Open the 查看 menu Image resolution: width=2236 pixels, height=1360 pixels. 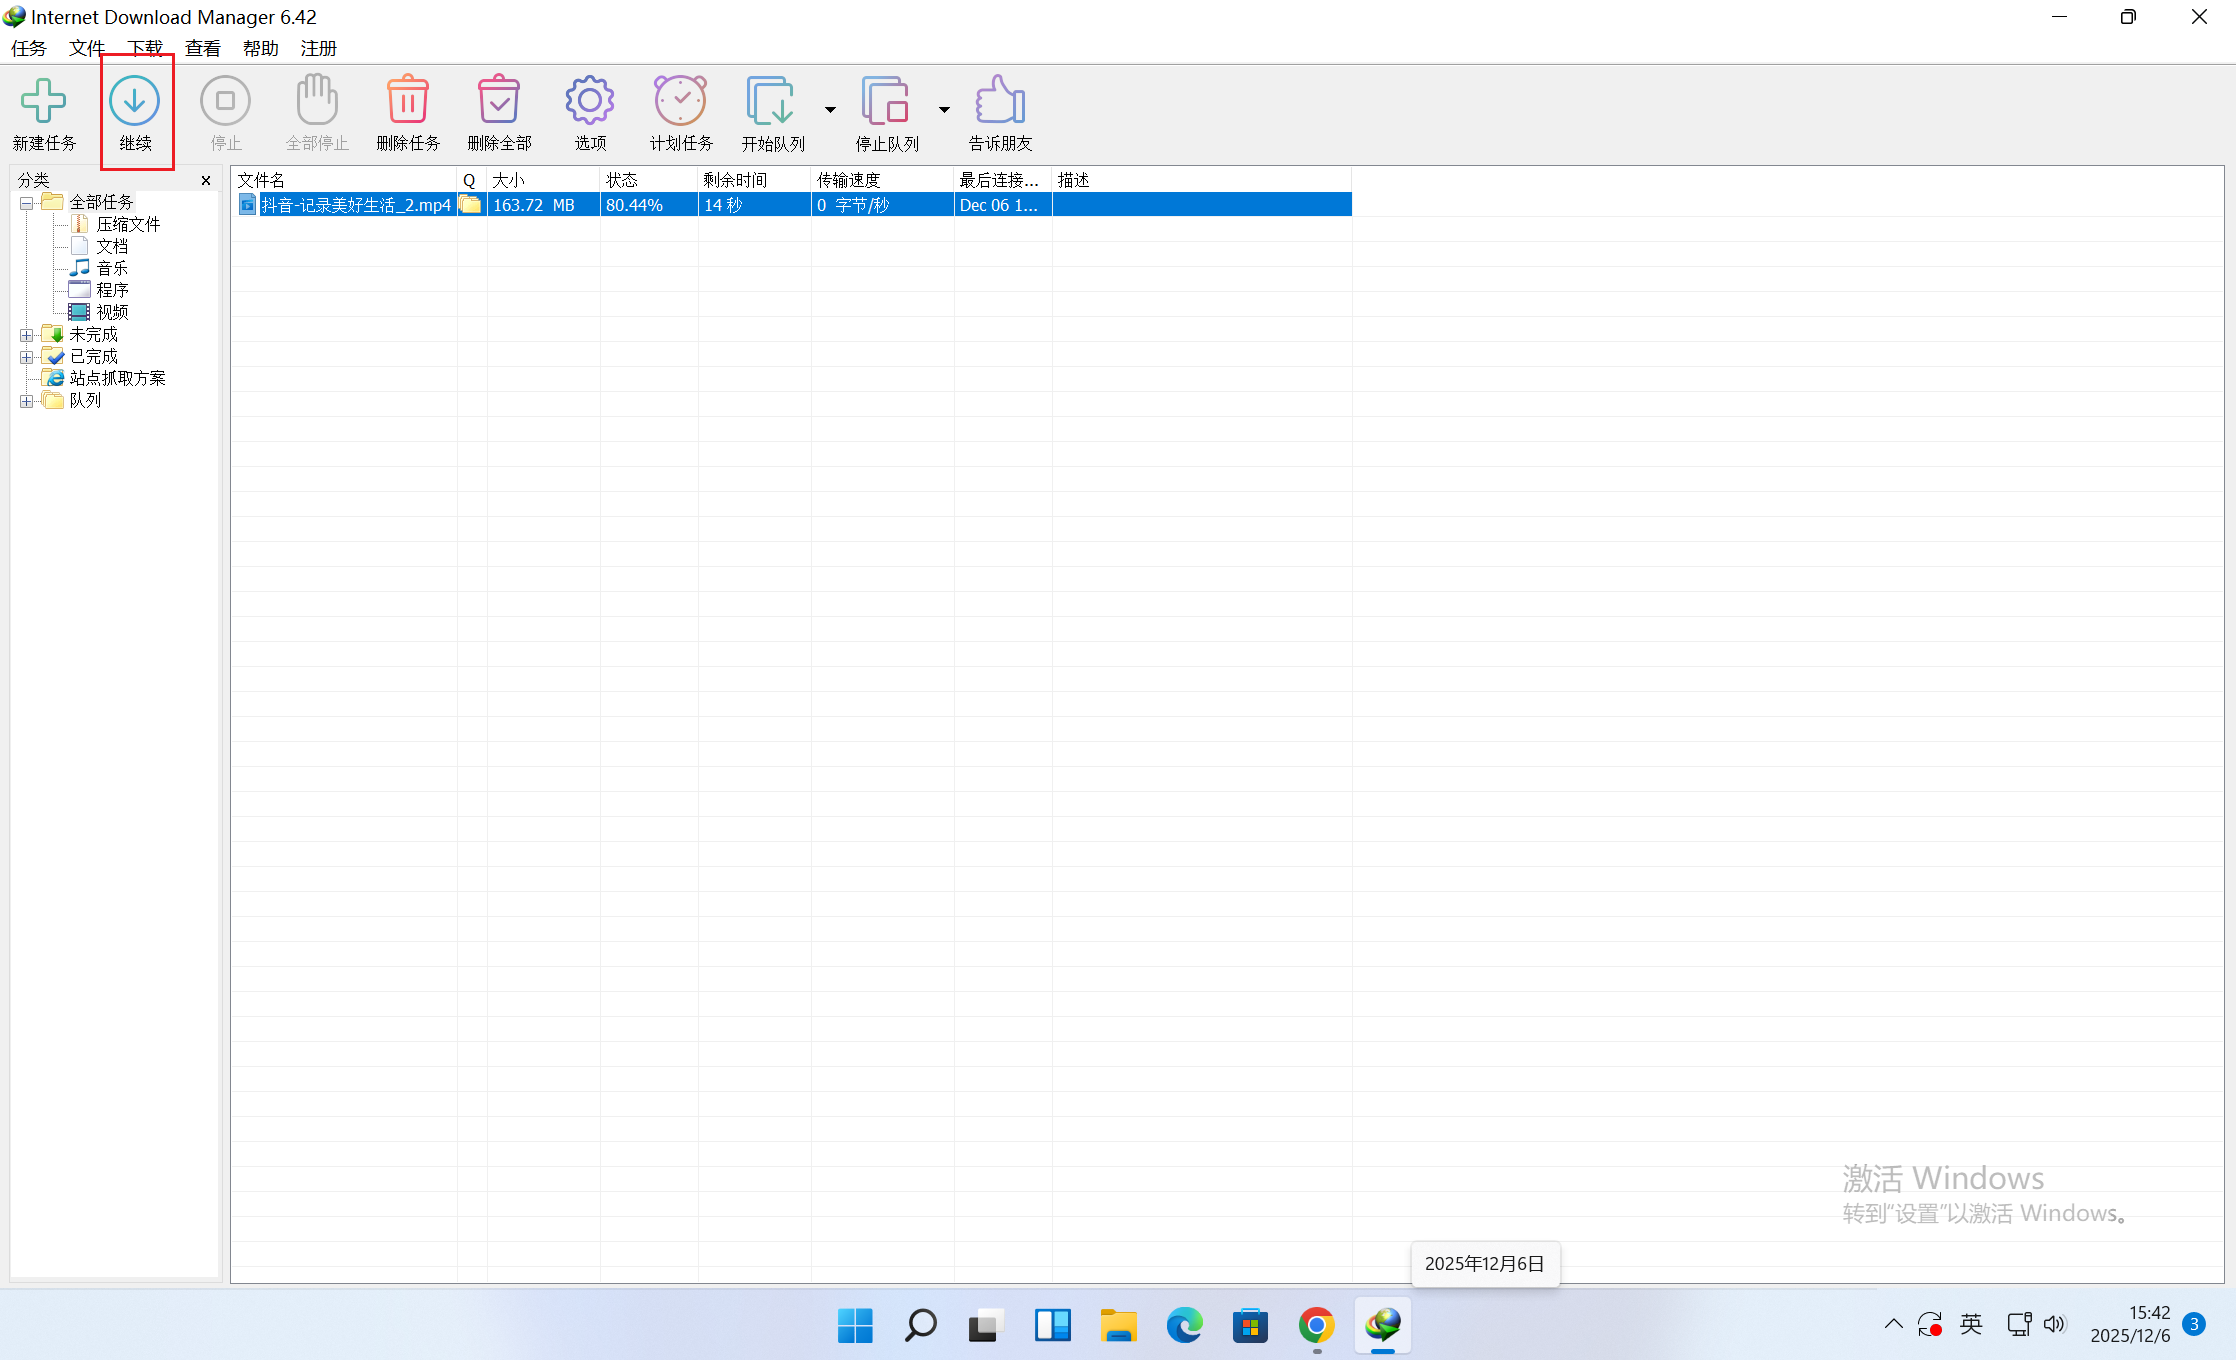[x=203, y=48]
